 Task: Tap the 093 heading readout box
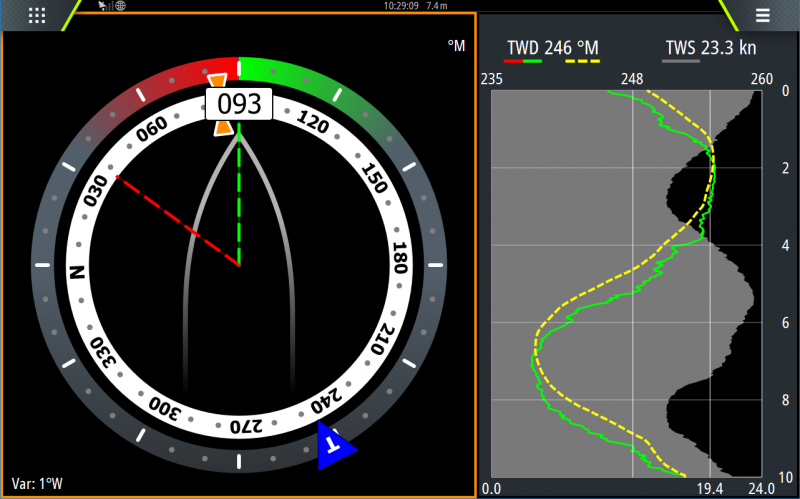[239, 103]
